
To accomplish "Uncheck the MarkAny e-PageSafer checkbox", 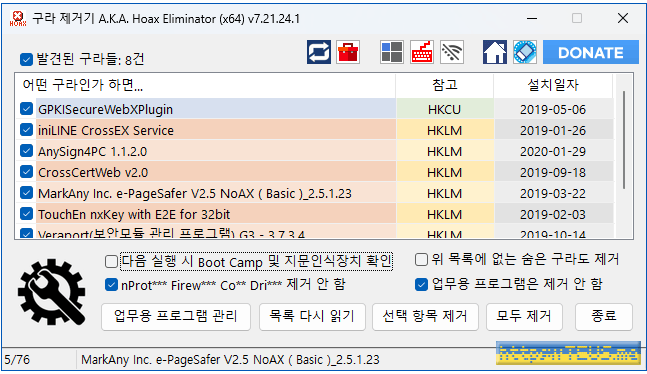I will pyautogui.click(x=26, y=193).
